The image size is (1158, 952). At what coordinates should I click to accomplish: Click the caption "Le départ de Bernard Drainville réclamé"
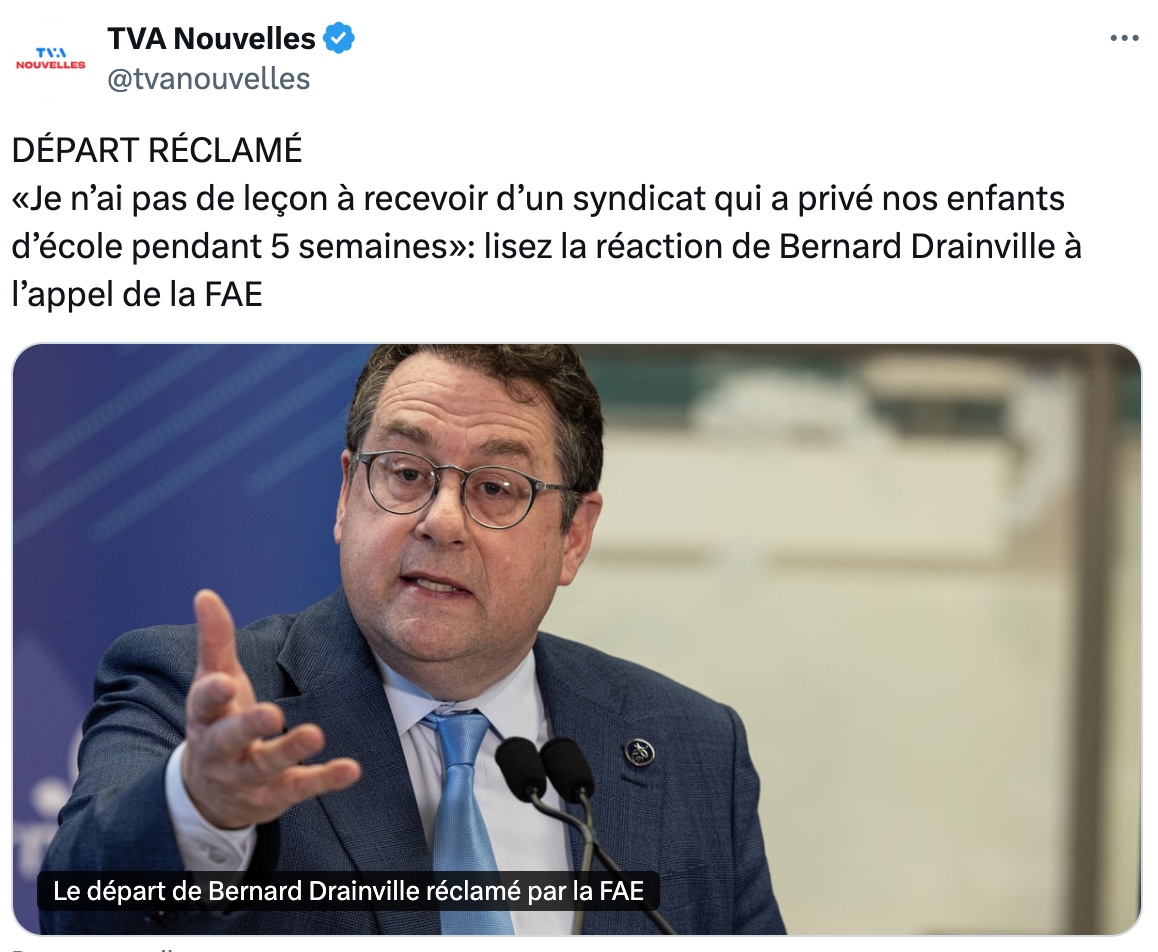point(349,891)
